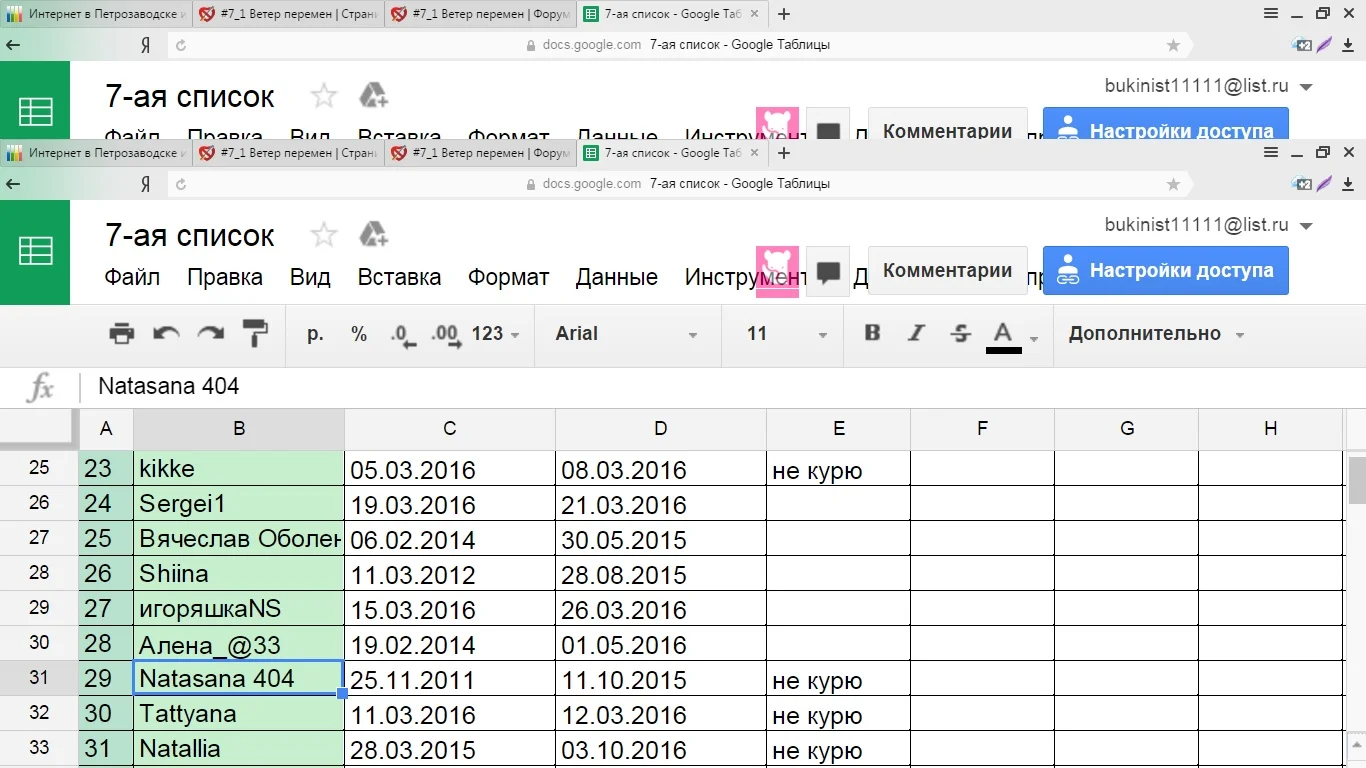
Task: Click the Yandex 'Я' button in the lower browser bar
Action: 145,184
